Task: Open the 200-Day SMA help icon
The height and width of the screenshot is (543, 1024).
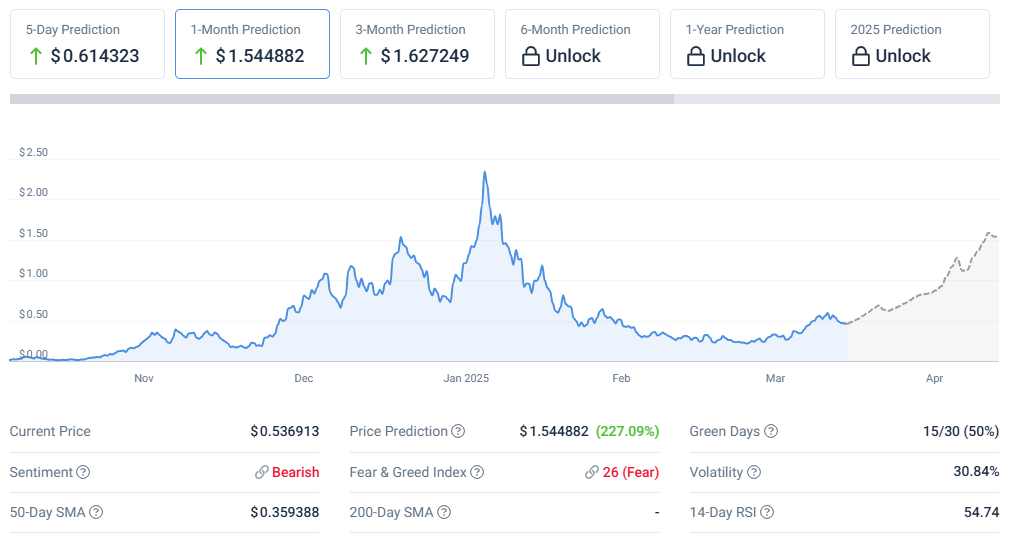Action: click(x=444, y=512)
